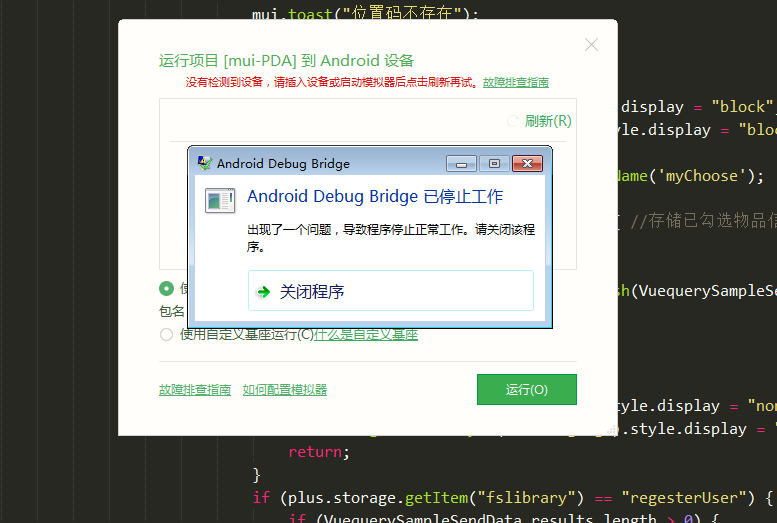This screenshot has width=777, height=523.
Task: Open the 故障排查指南 link in the red warning
Action: pos(516,82)
